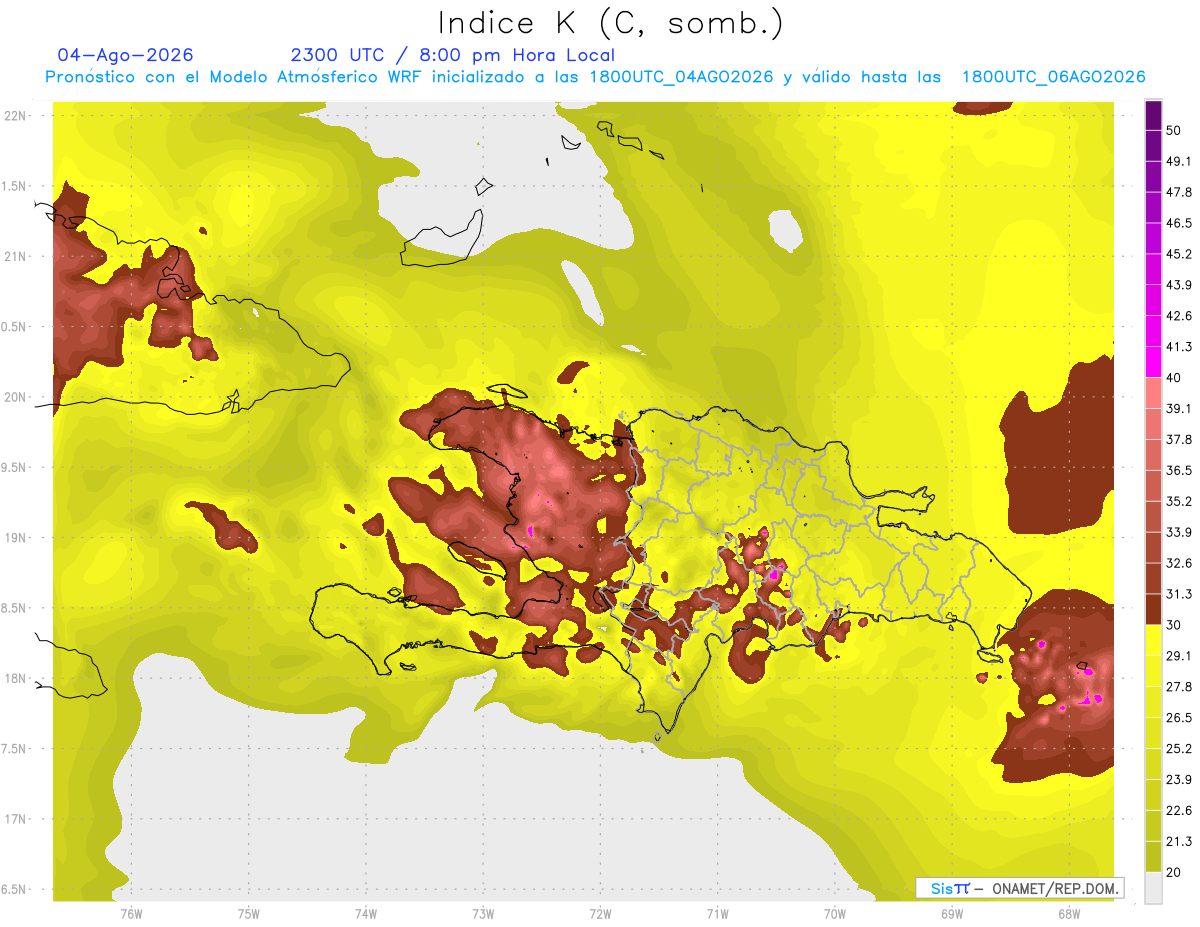Viewport: 1200px width, 927px height.
Task: Click the 68W longitude label
Action: 1069,913
